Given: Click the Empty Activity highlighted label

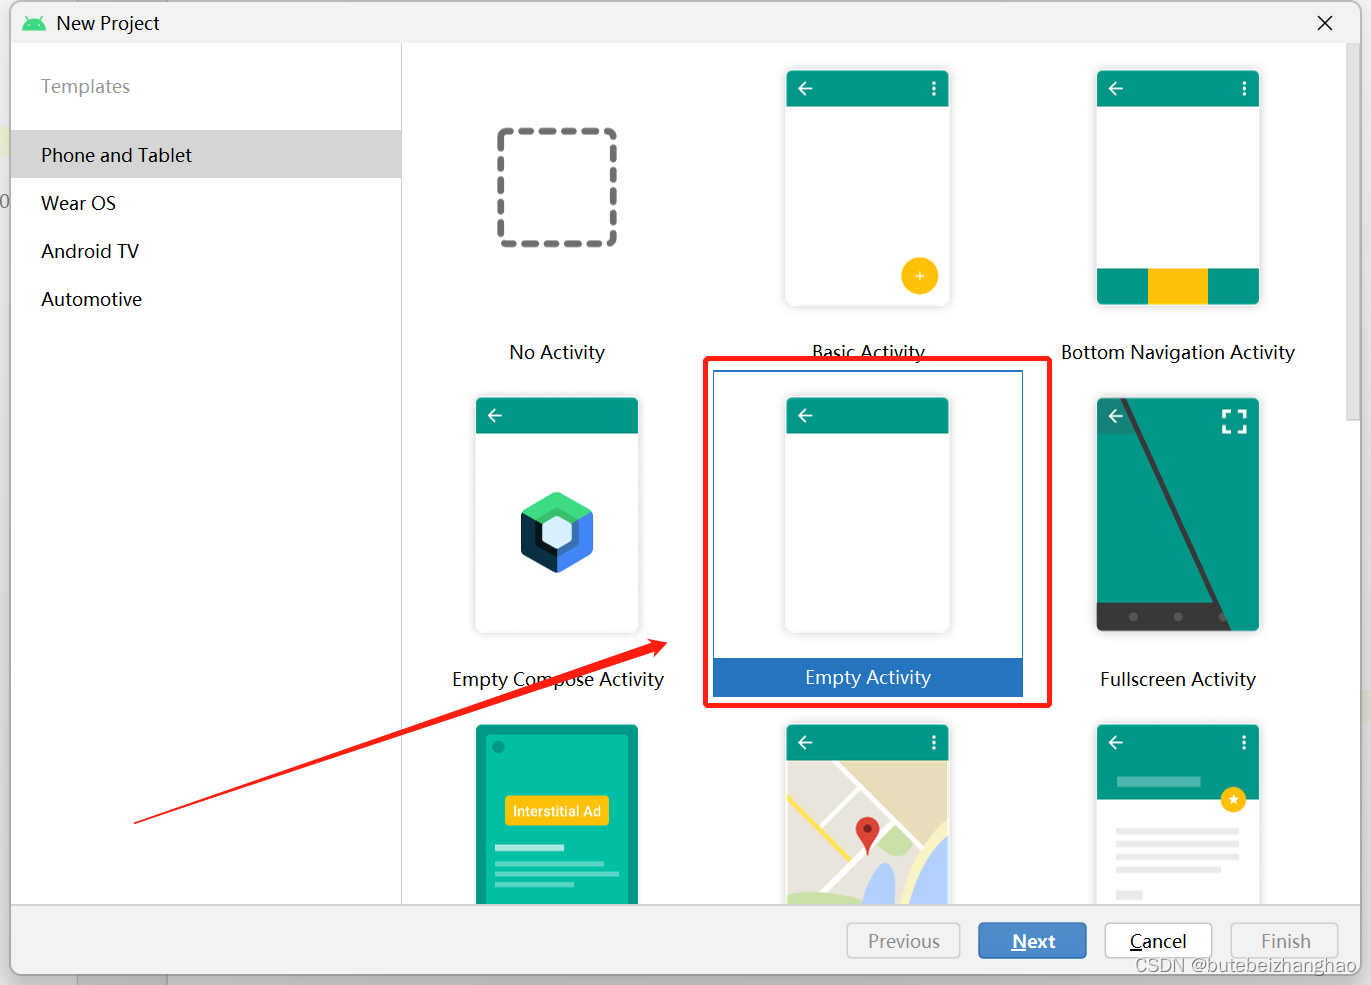Looking at the screenshot, I should pos(867,677).
